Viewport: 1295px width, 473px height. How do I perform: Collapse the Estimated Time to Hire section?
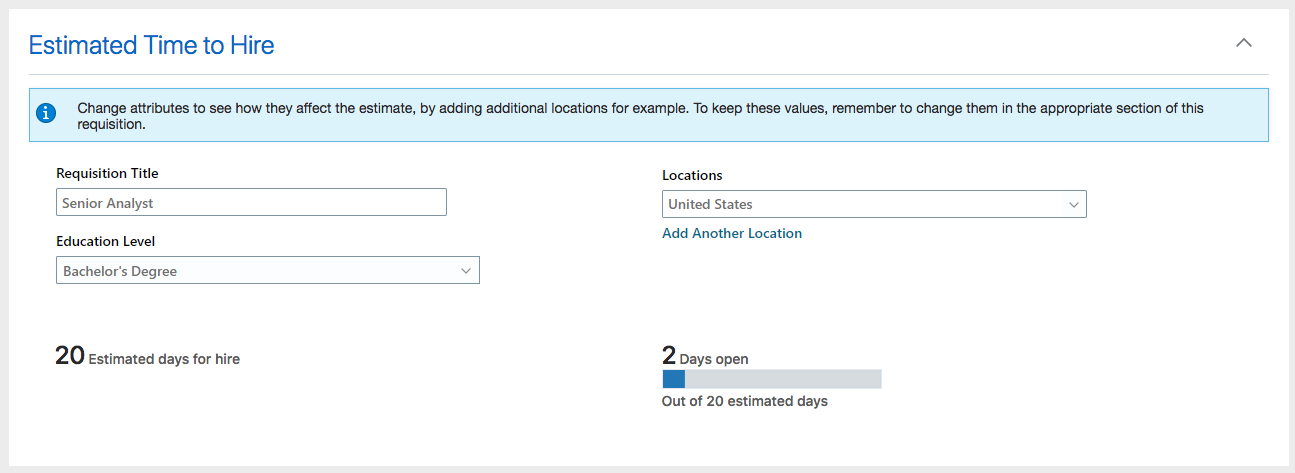pyautogui.click(x=1243, y=43)
